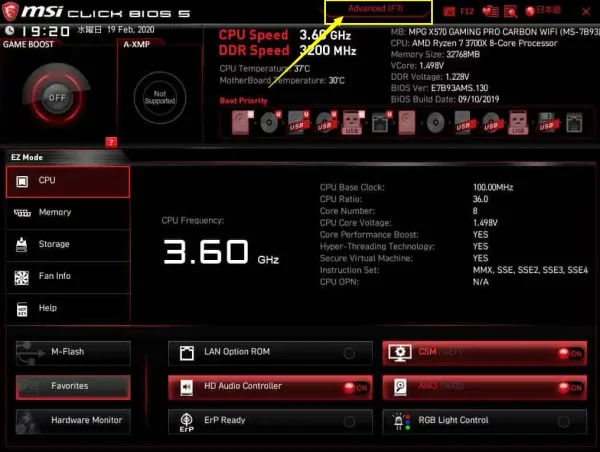This screenshot has width=600, height=452.
Task: Select the legacy hard disk boot icon
Action: (406, 123)
